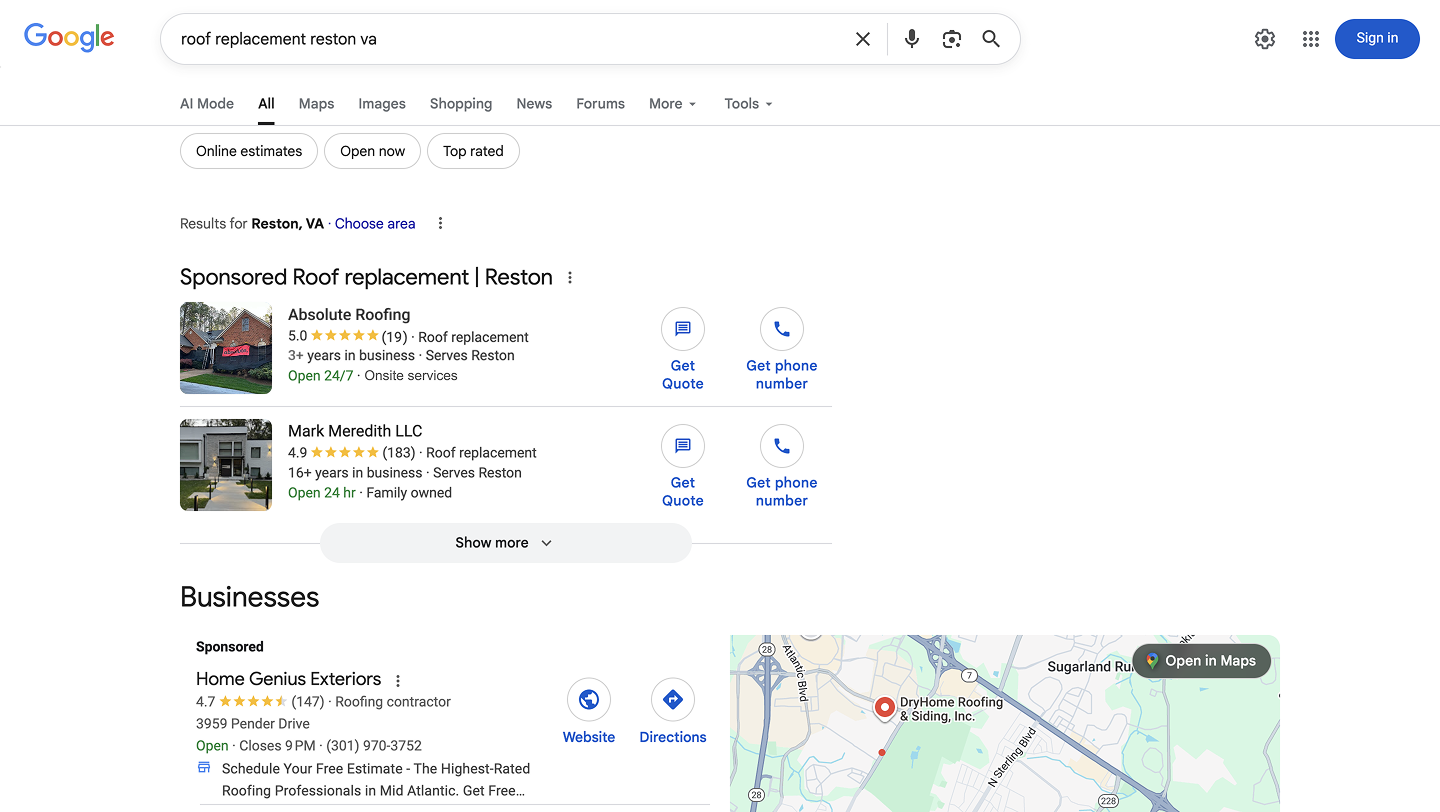The height and width of the screenshot is (812, 1440).
Task: Click the Google logo
Action: tap(69, 38)
